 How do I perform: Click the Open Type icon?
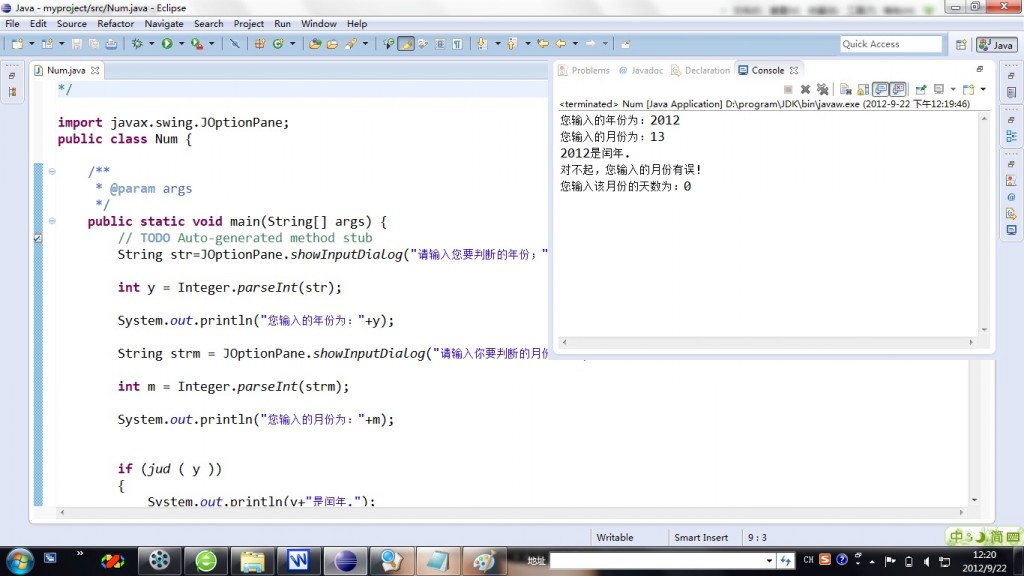pos(315,44)
